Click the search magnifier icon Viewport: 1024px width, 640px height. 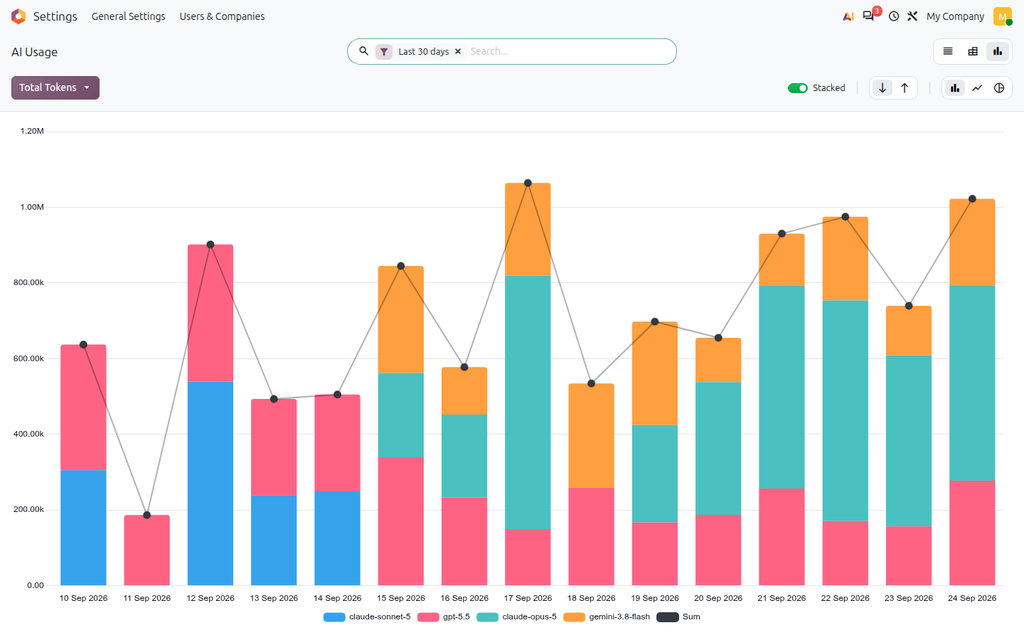click(364, 51)
